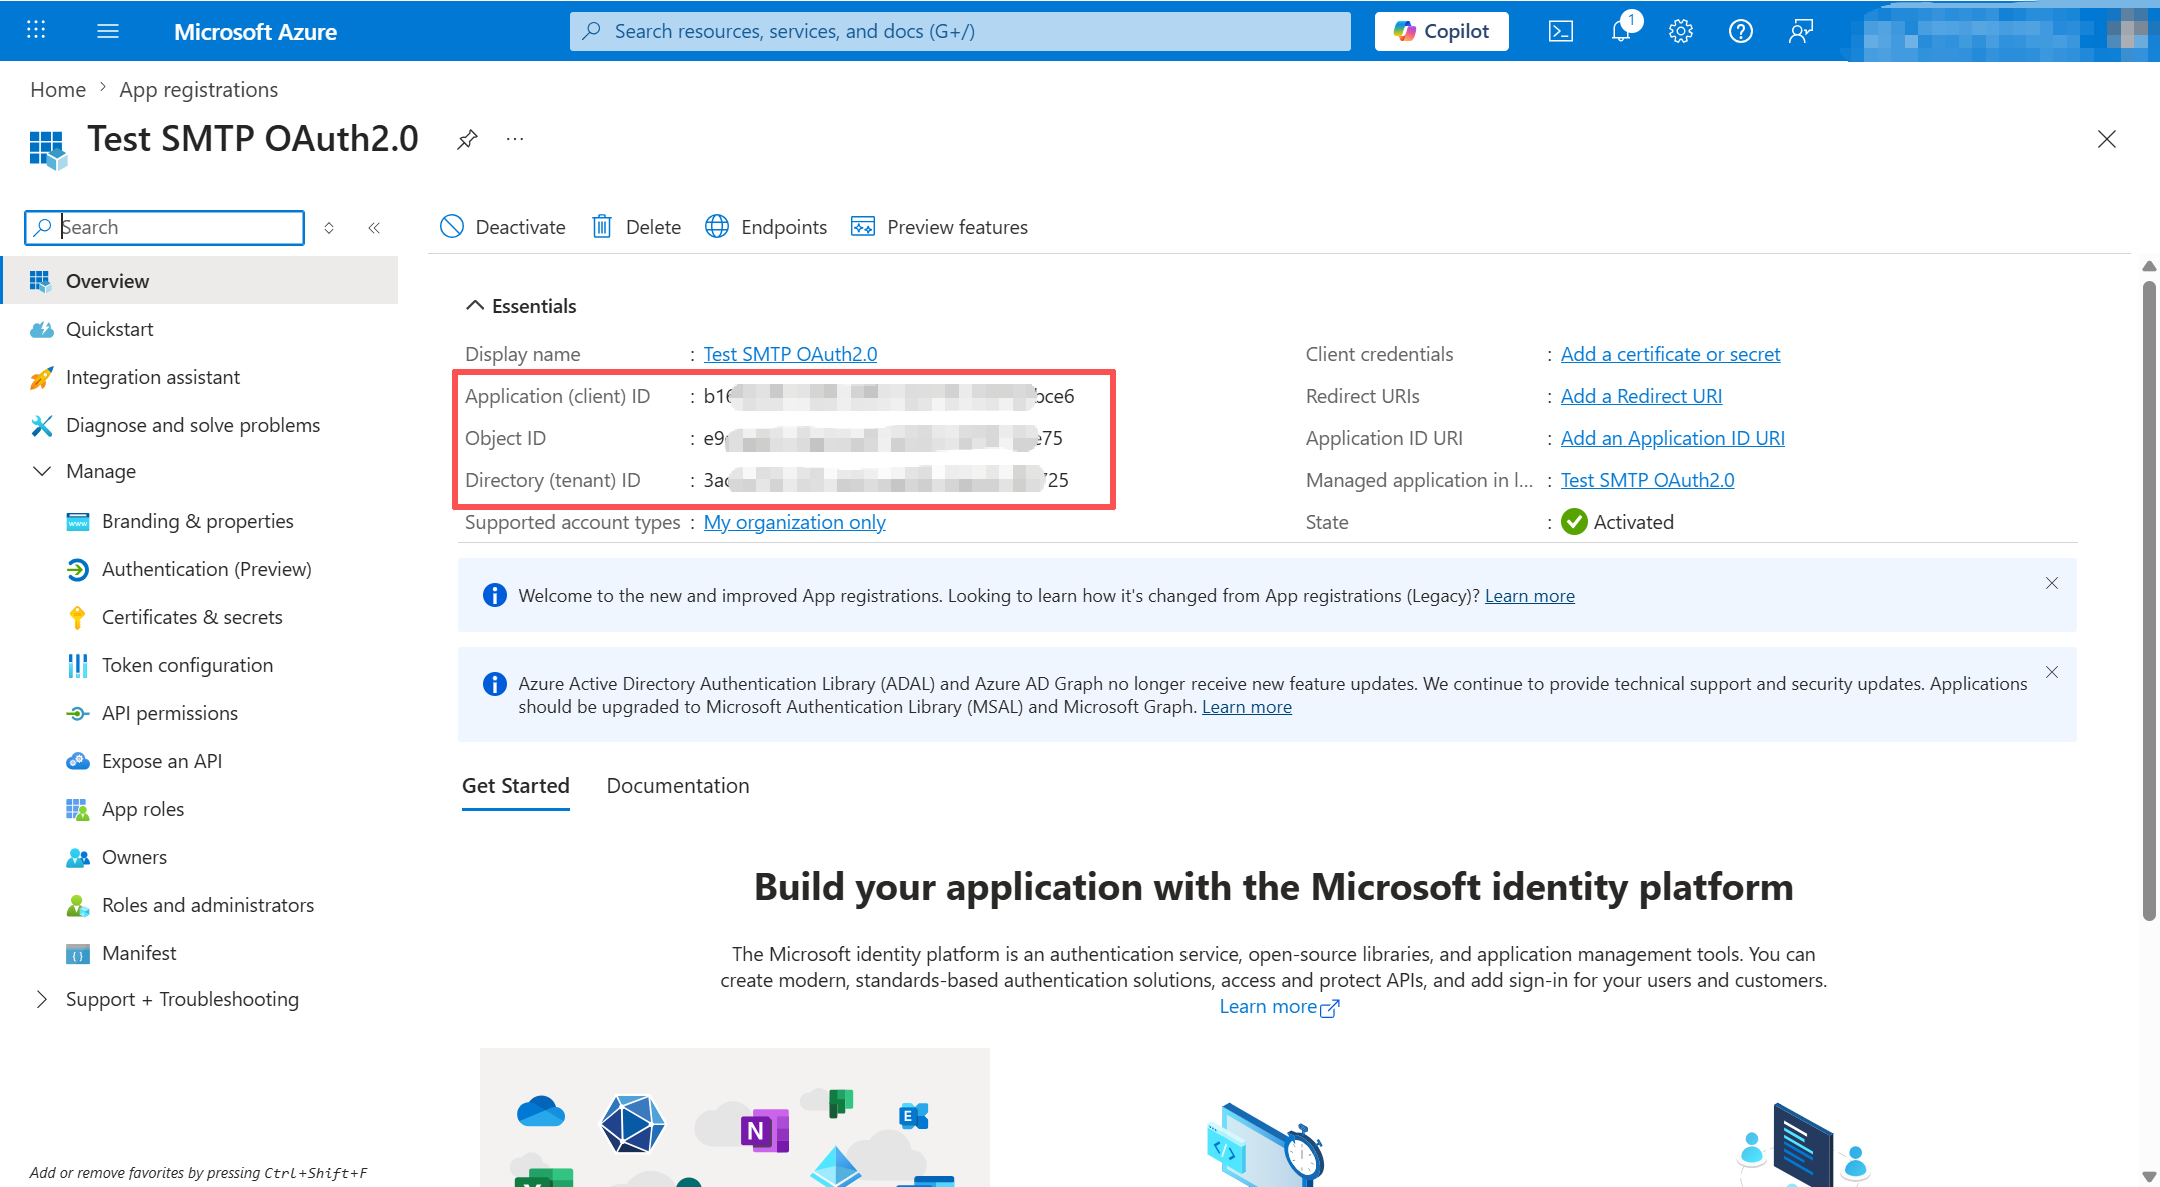The height and width of the screenshot is (1187, 2160).
Task: Open the Help question mark icon
Action: (x=1741, y=31)
